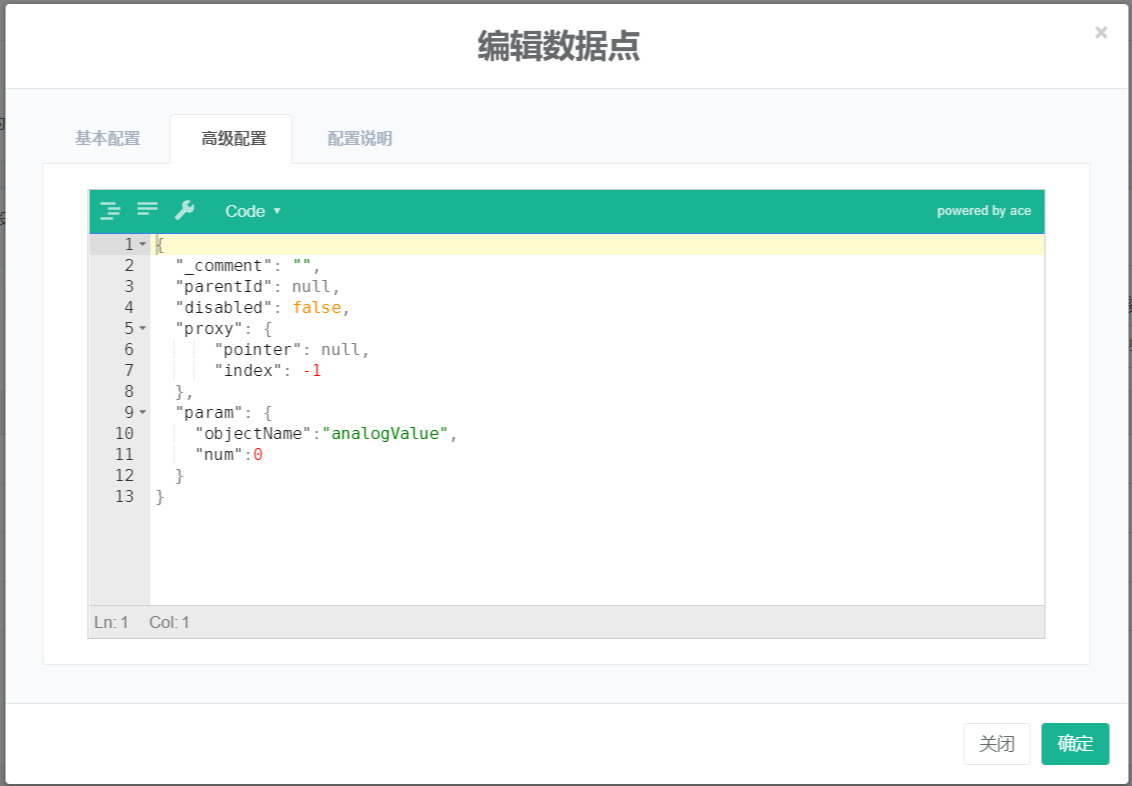
Task: Open the 配置说明 tab
Action: [360, 139]
